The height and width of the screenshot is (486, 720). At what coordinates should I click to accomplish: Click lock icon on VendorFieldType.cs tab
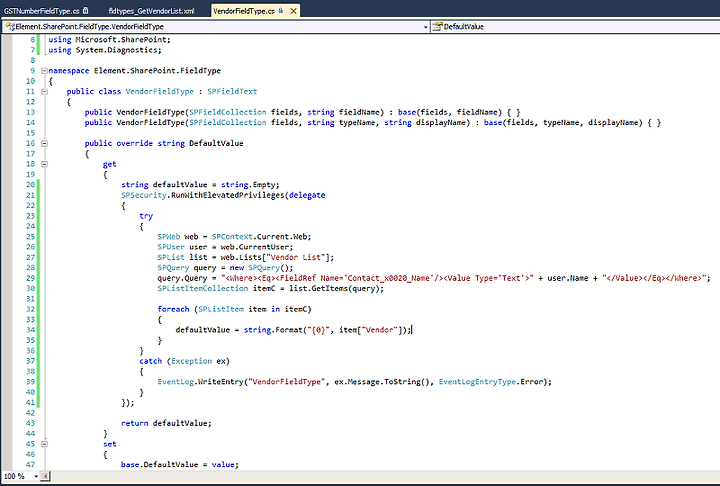click(x=281, y=10)
